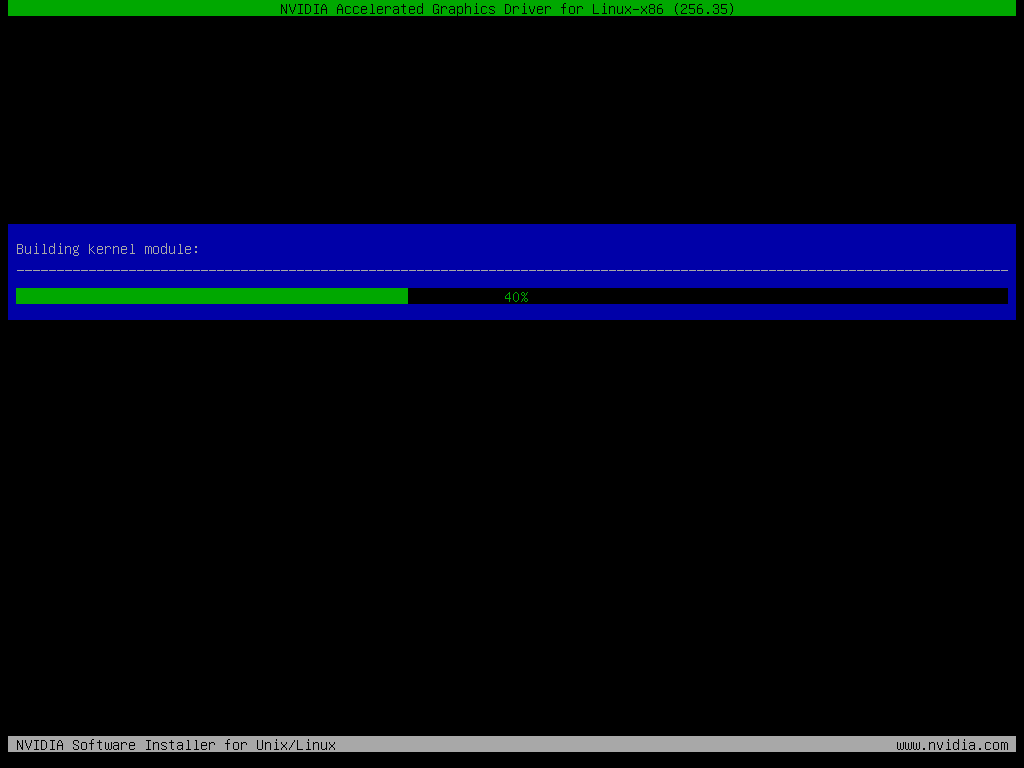Click the 'Building kernel module:' label
This screenshot has width=1024, height=768.
click(x=108, y=249)
